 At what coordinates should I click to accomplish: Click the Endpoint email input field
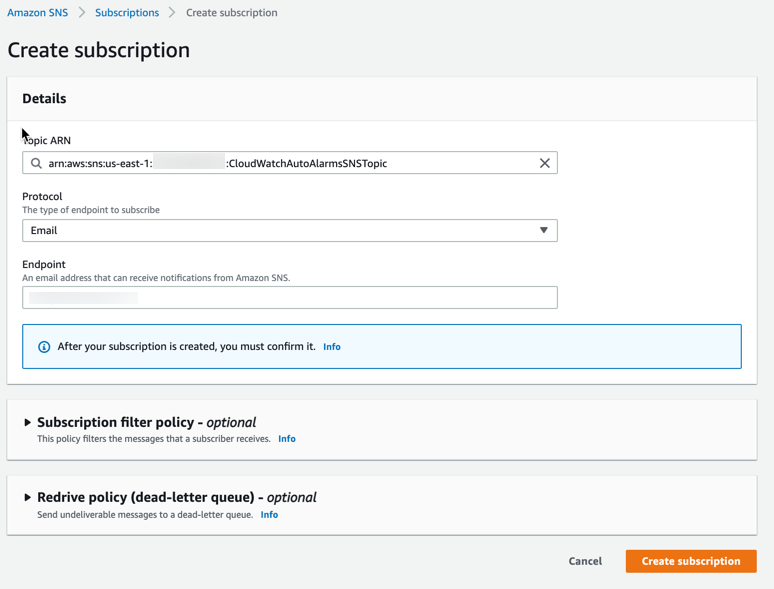point(290,298)
